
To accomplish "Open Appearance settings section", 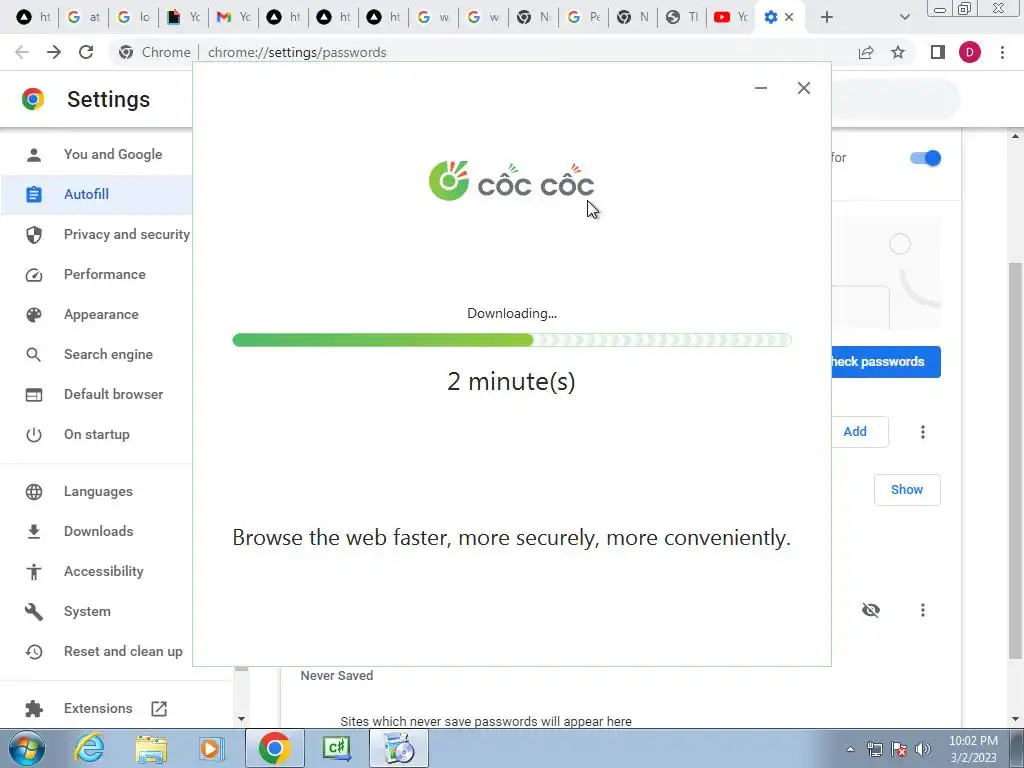I will click(x=101, y=315).
